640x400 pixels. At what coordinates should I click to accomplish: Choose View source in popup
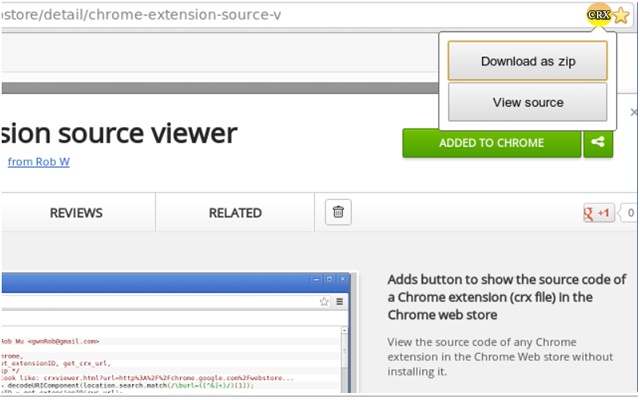point(527,102)
